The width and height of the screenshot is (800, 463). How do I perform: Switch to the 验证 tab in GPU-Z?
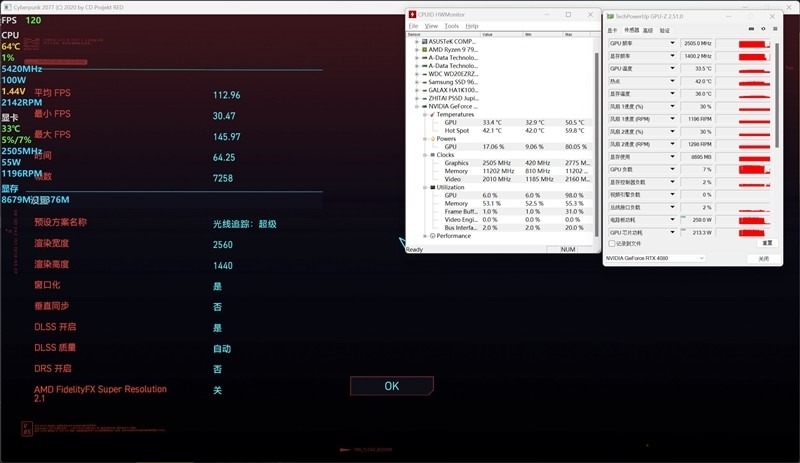pos(665,31)
